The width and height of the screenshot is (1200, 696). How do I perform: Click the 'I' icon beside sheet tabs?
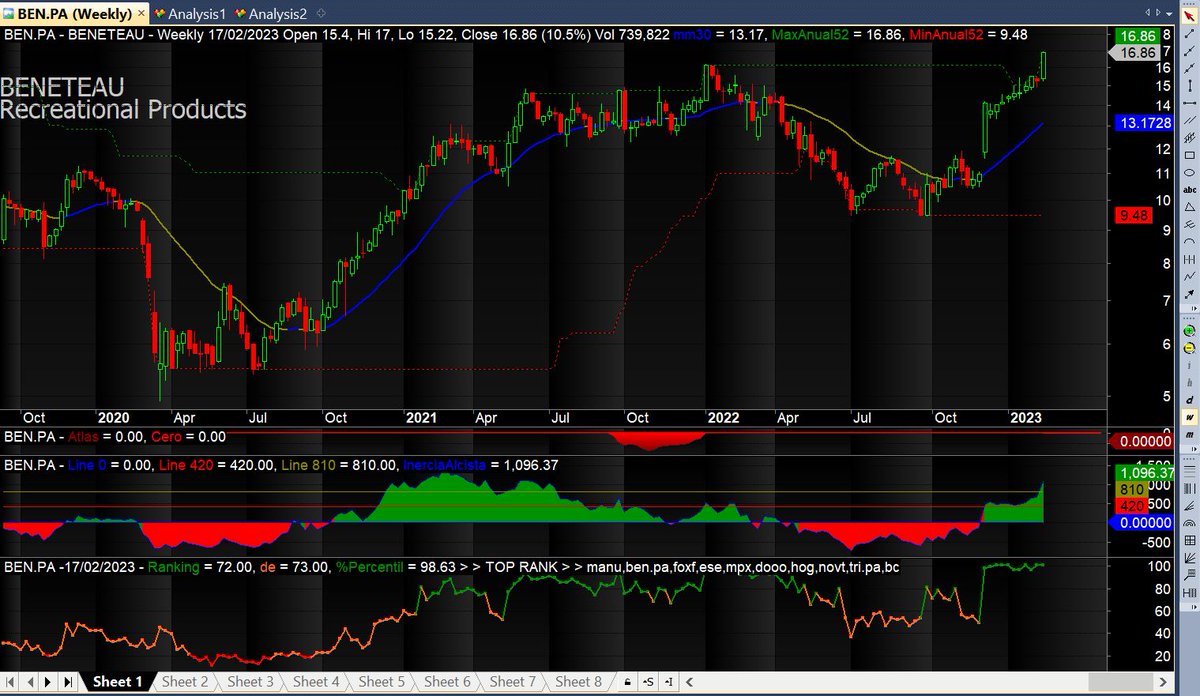(669, 682)
